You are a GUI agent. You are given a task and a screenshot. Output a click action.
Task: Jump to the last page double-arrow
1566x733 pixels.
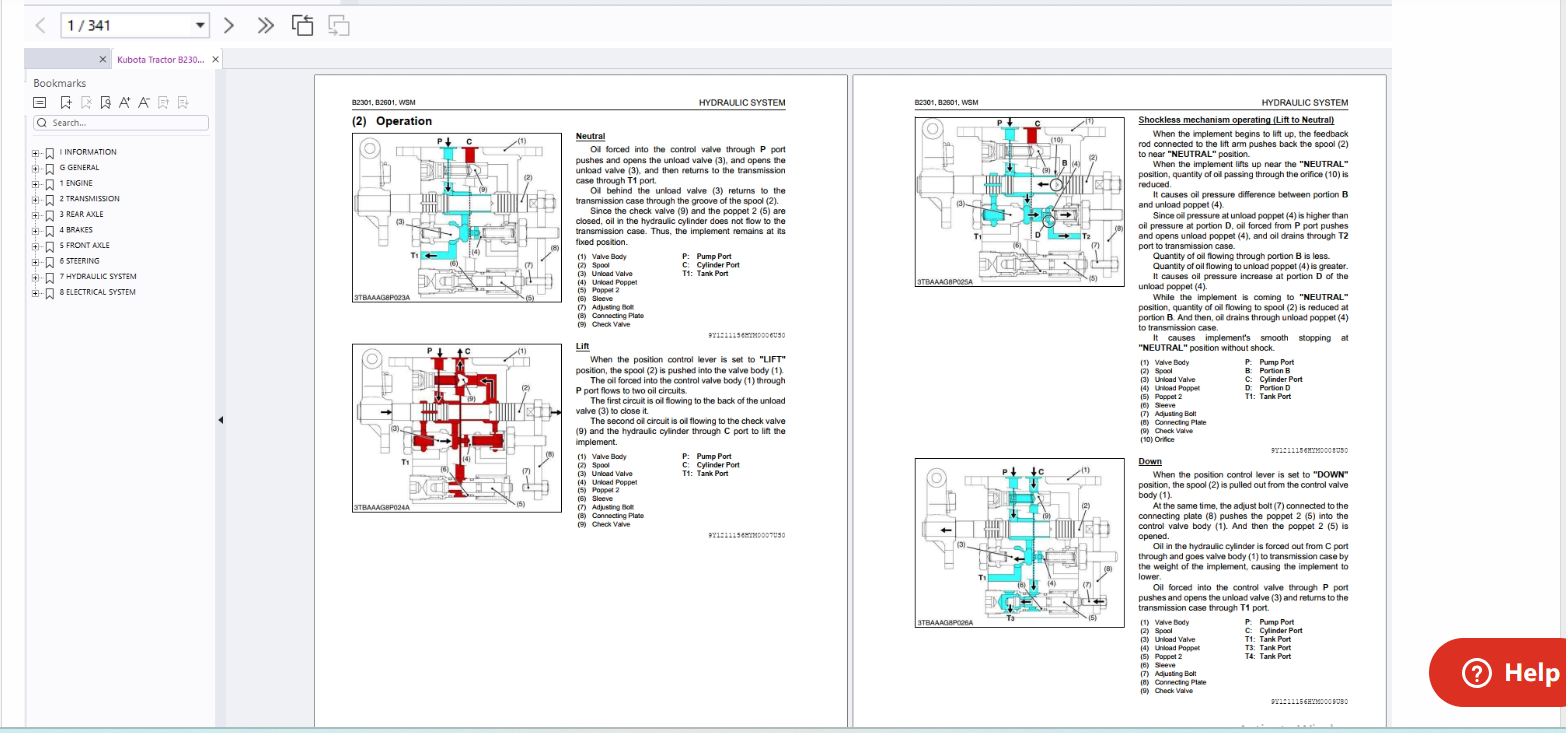265,25
